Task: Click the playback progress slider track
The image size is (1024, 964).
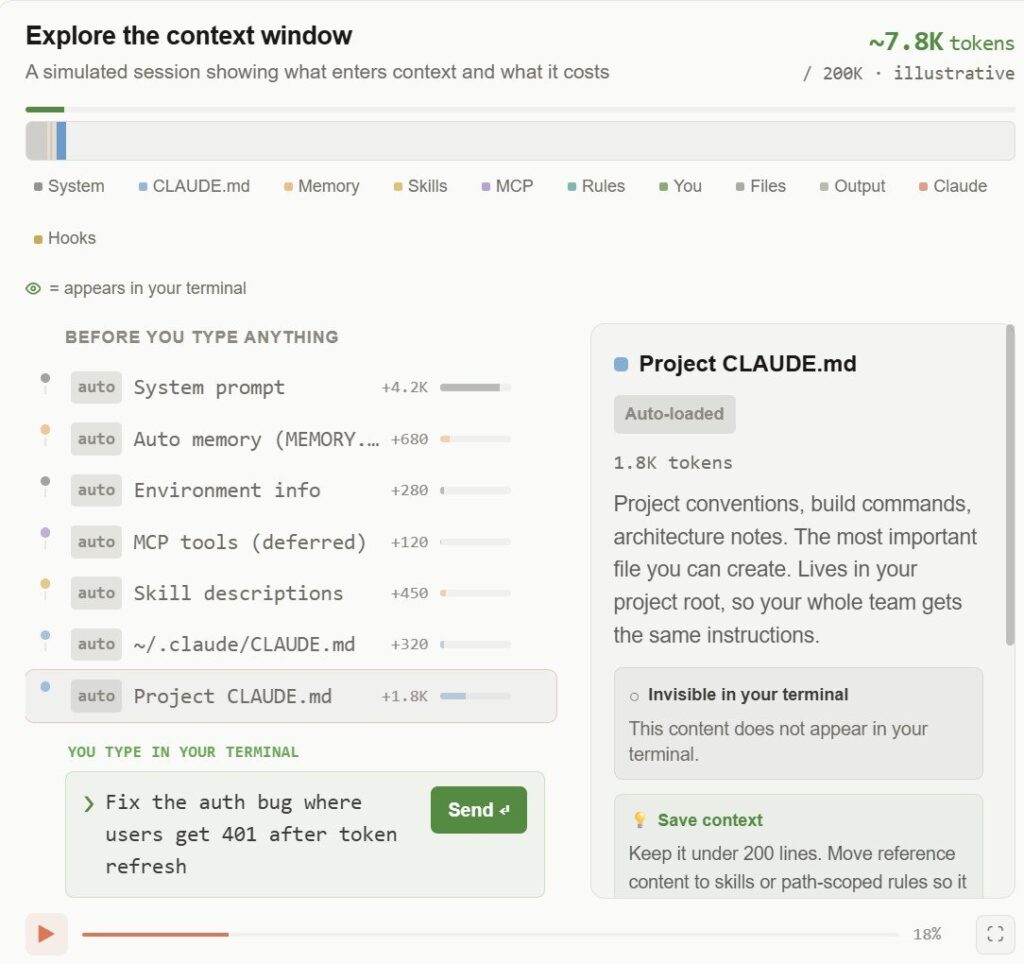Action: [x=490, y=935]
